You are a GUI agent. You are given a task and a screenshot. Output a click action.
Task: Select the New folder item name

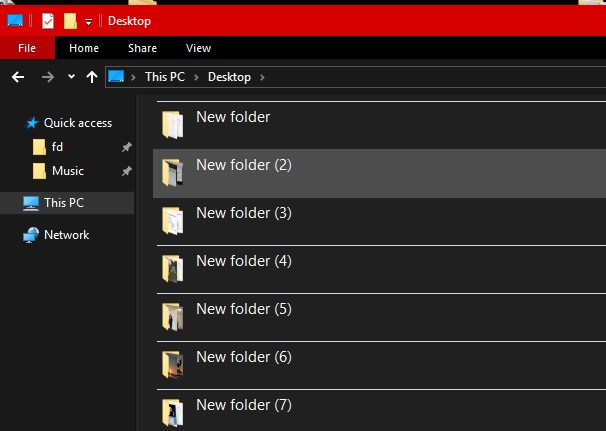click(233, 117)
